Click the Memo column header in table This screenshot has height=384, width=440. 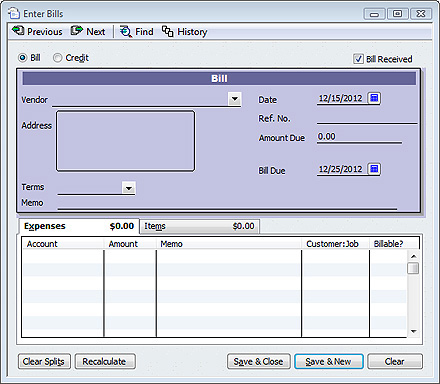(229, 244)
